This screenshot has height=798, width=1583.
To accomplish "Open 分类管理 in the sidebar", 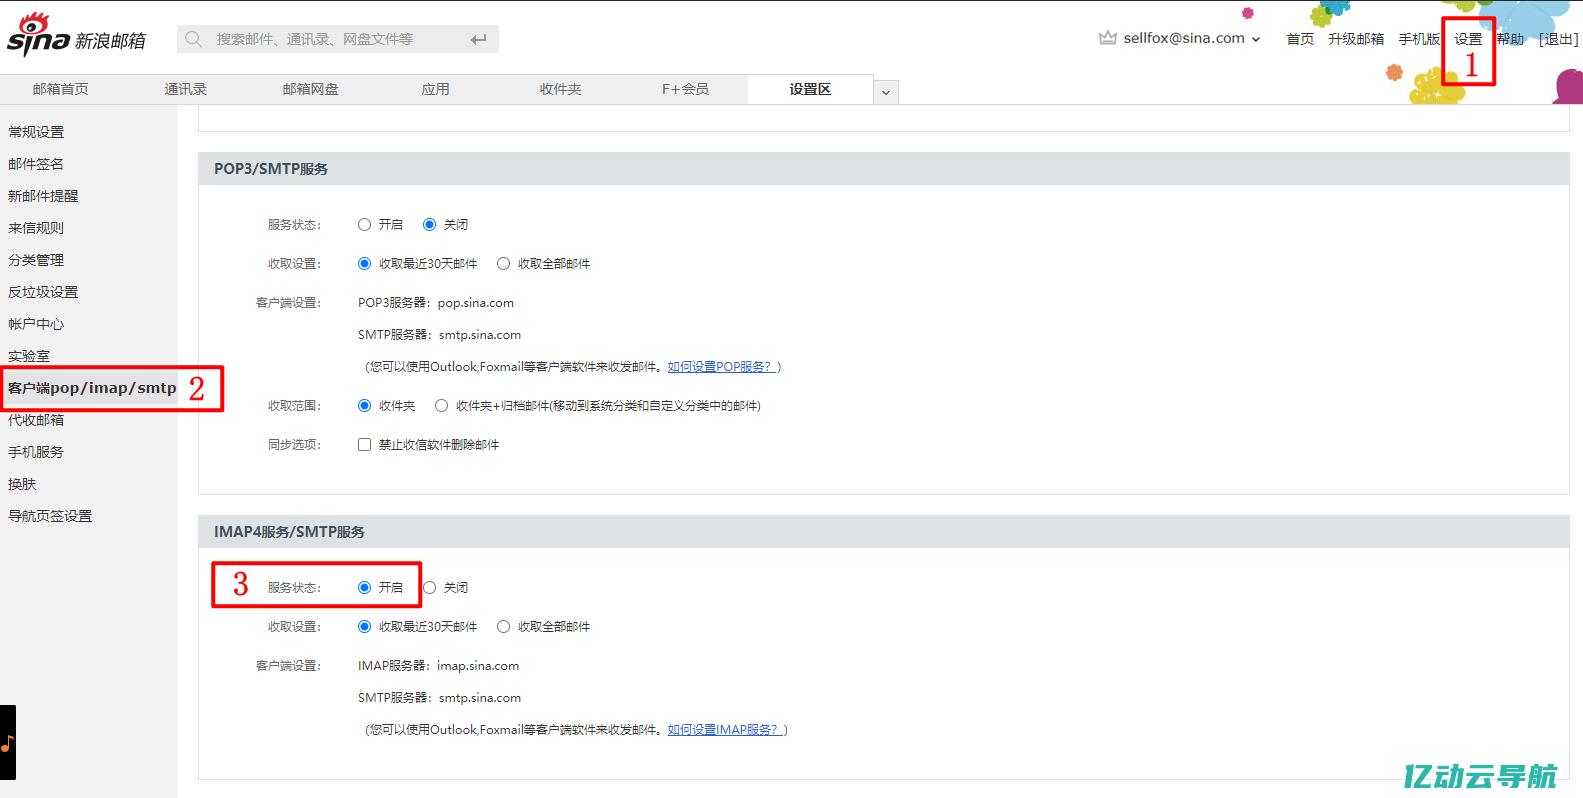I will 36,260.
